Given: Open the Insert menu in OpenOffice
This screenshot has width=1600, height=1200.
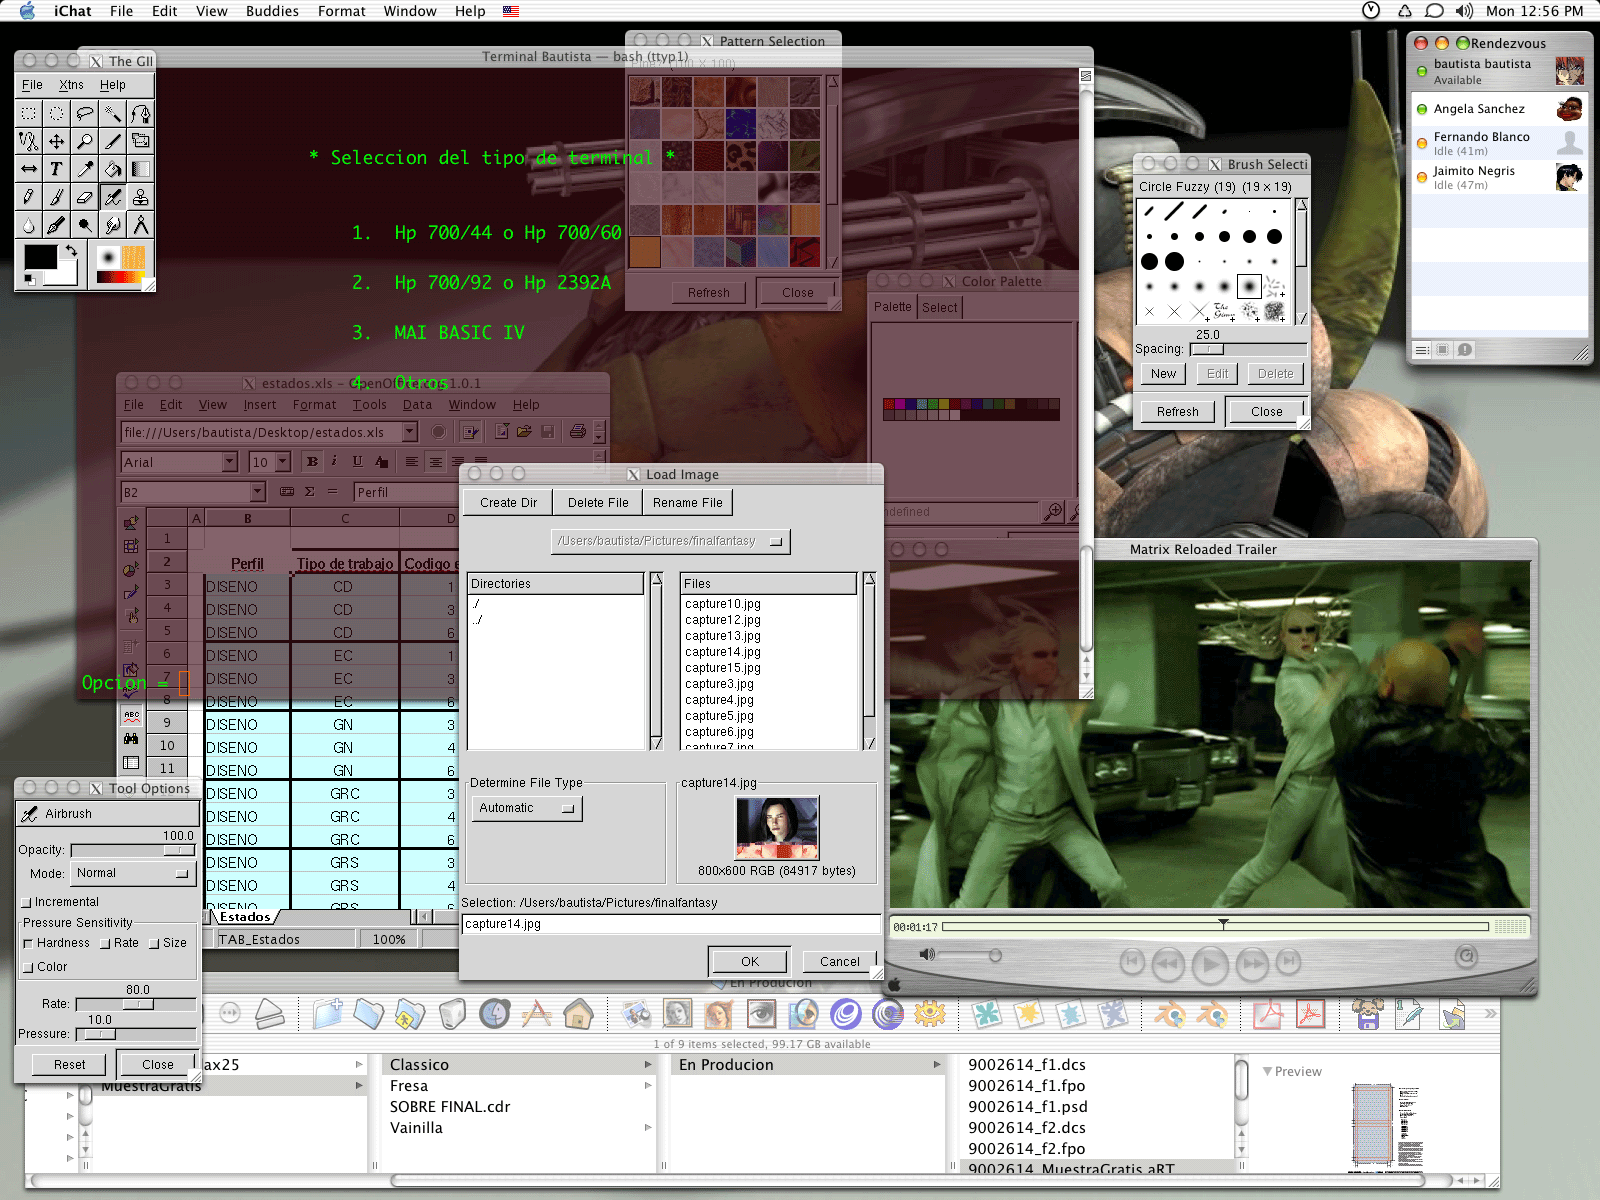Looking at the screenshot, I should pyautogui.click(x=260, y=405).
